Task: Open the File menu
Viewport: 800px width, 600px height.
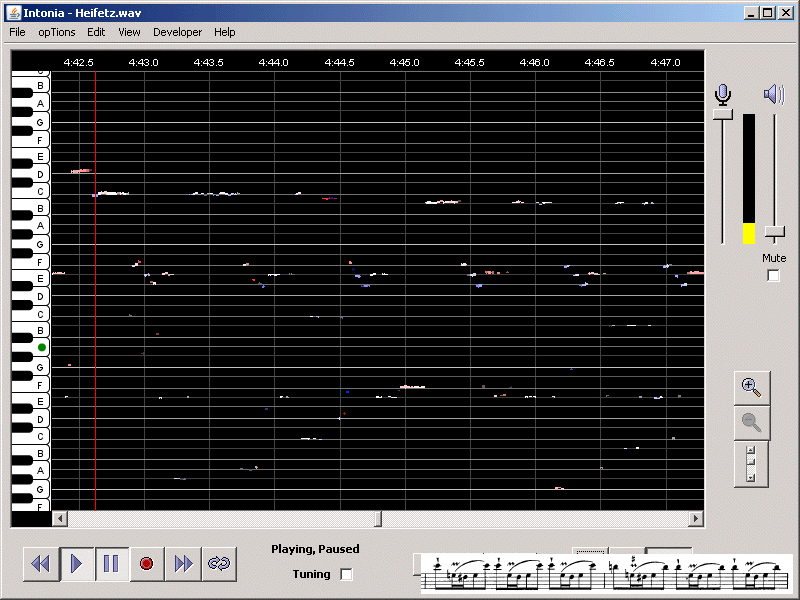Action: [17, 32]
